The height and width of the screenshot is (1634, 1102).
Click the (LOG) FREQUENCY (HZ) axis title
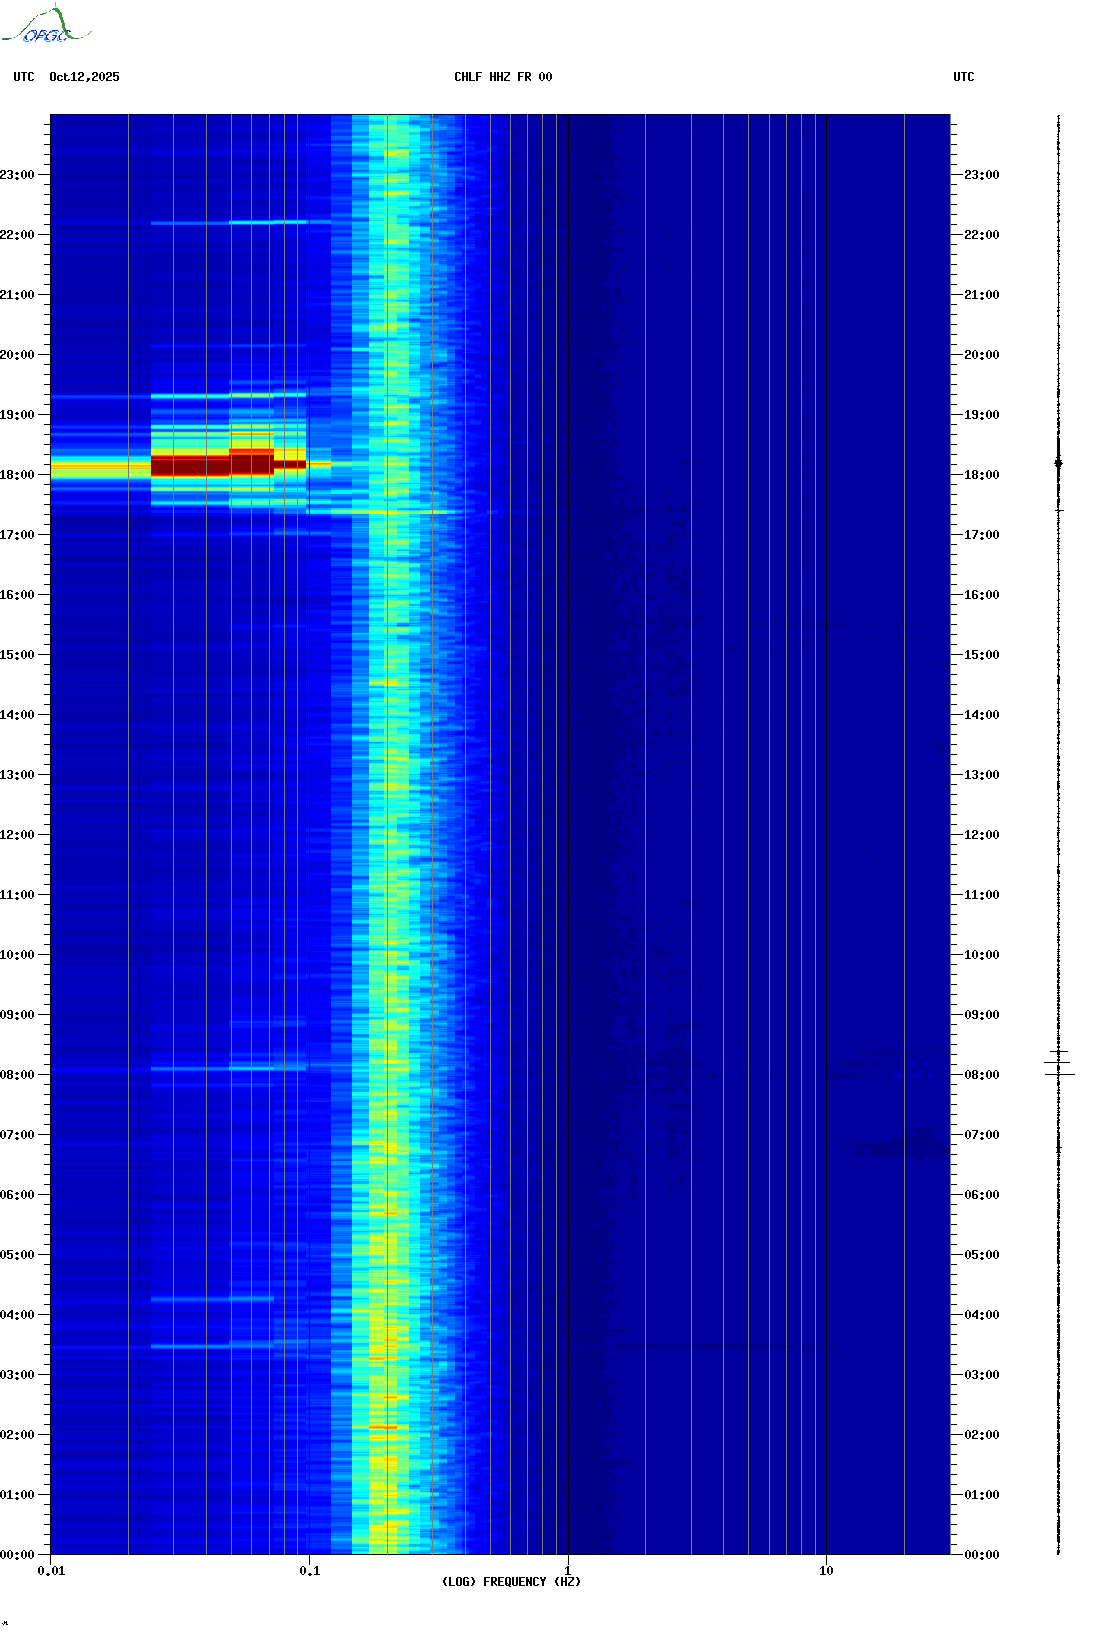tap(511, 1582)
